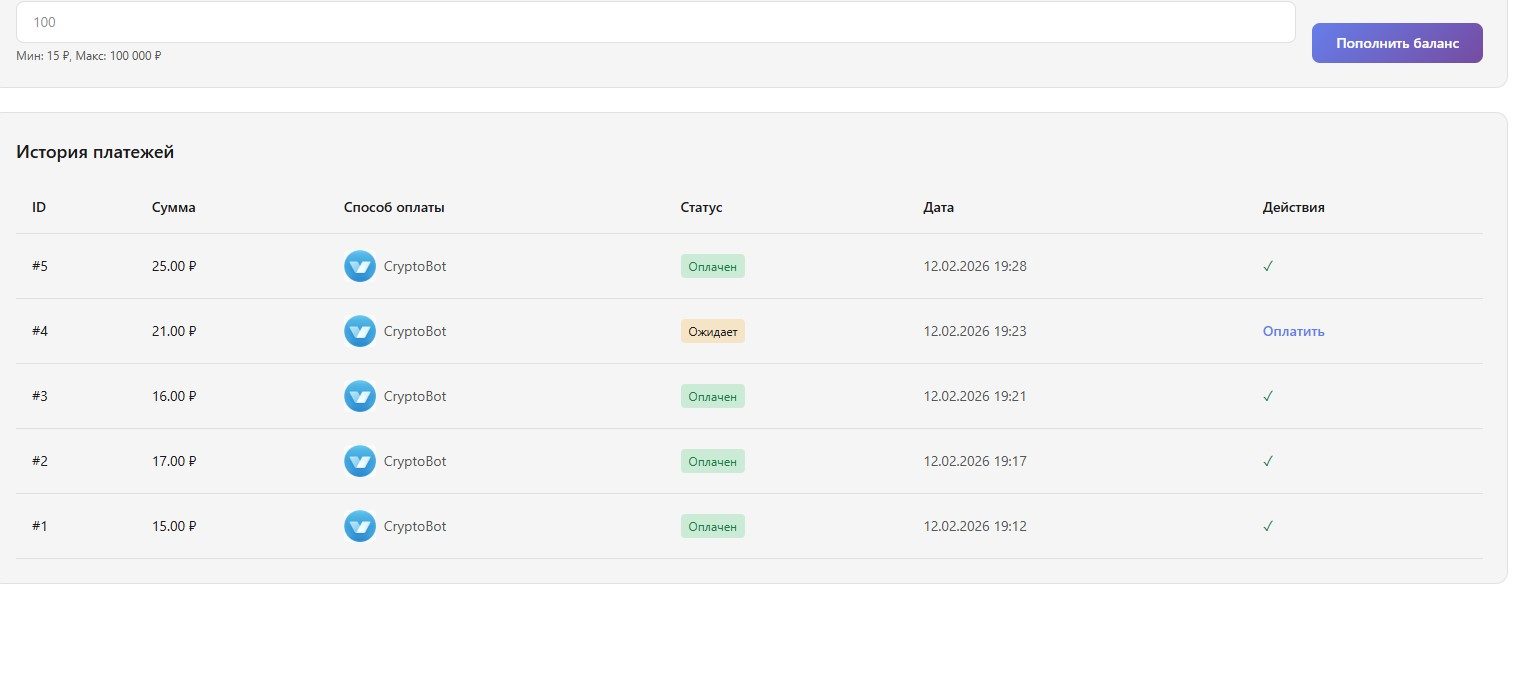Click green checkmark for payment #2

click(x=1267, y=461)
